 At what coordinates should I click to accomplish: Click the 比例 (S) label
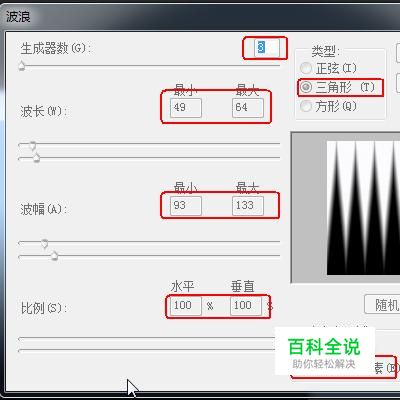click(x=44, y=308)
